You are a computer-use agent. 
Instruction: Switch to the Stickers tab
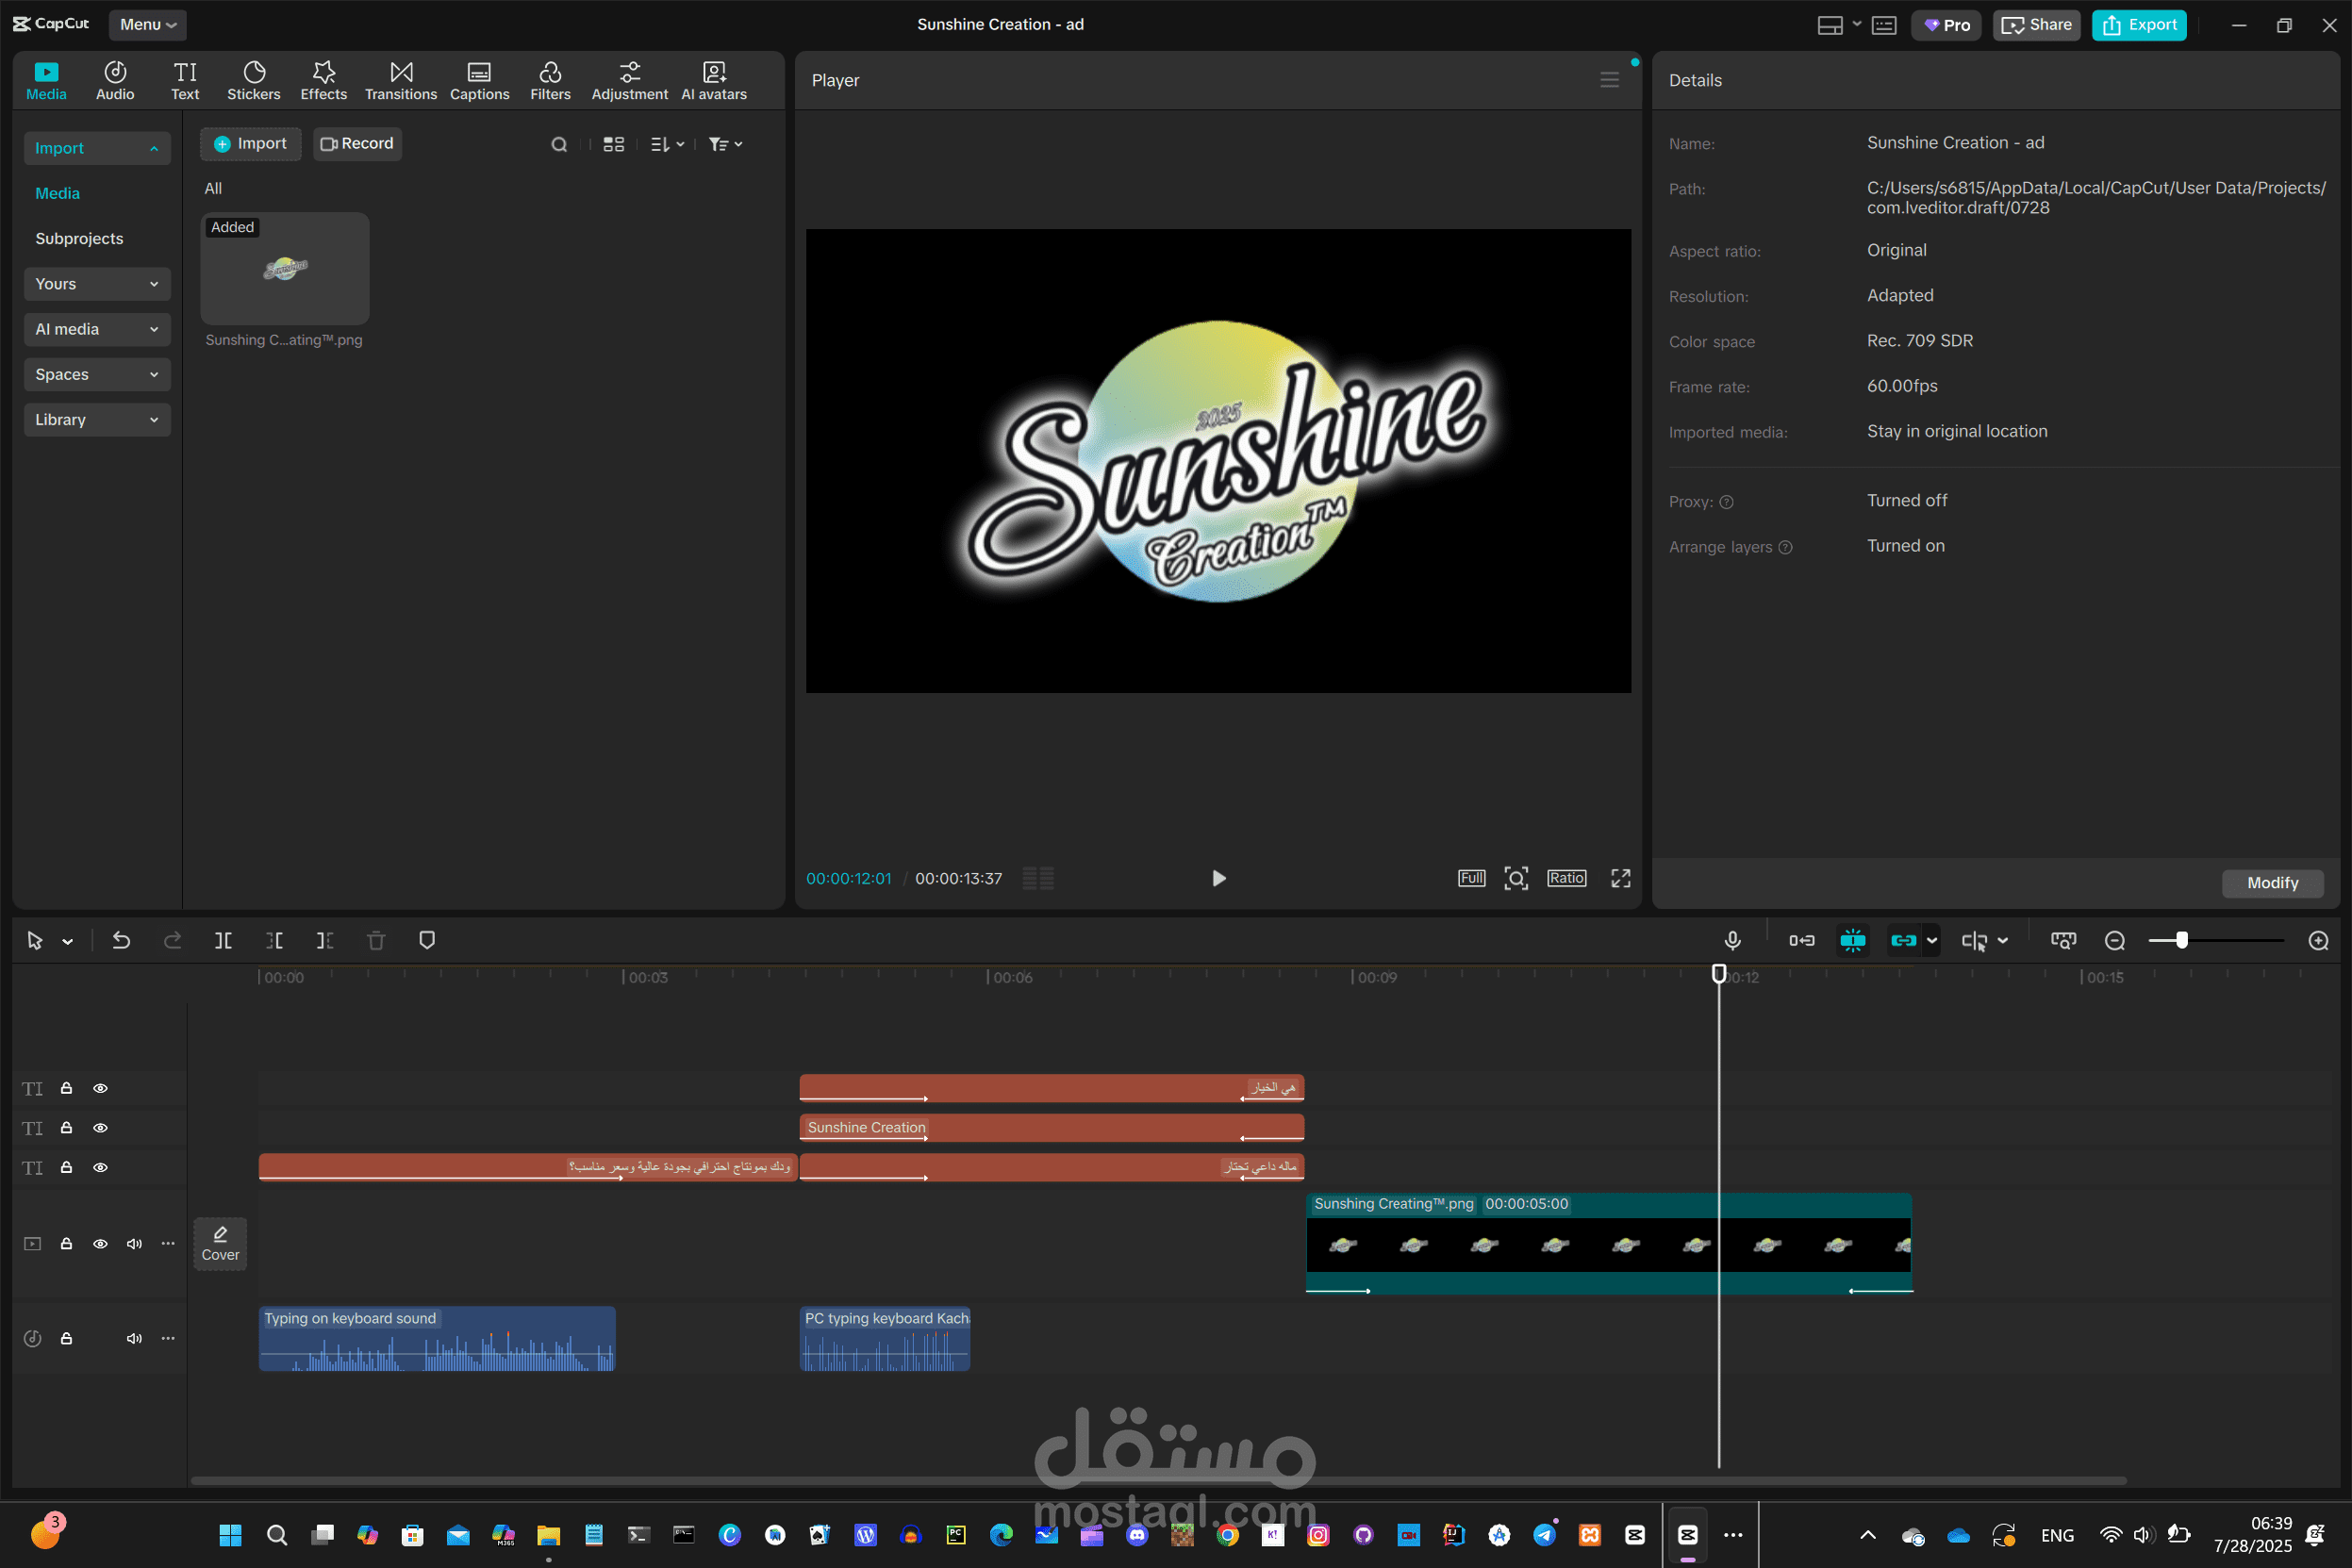pos(254,80)
